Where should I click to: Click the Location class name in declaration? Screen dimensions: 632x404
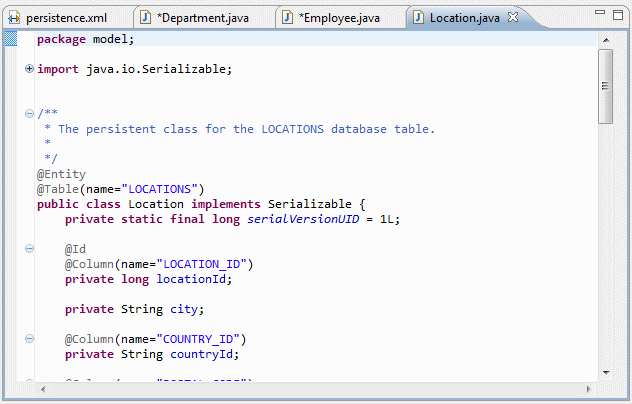(x=156, y=204)
